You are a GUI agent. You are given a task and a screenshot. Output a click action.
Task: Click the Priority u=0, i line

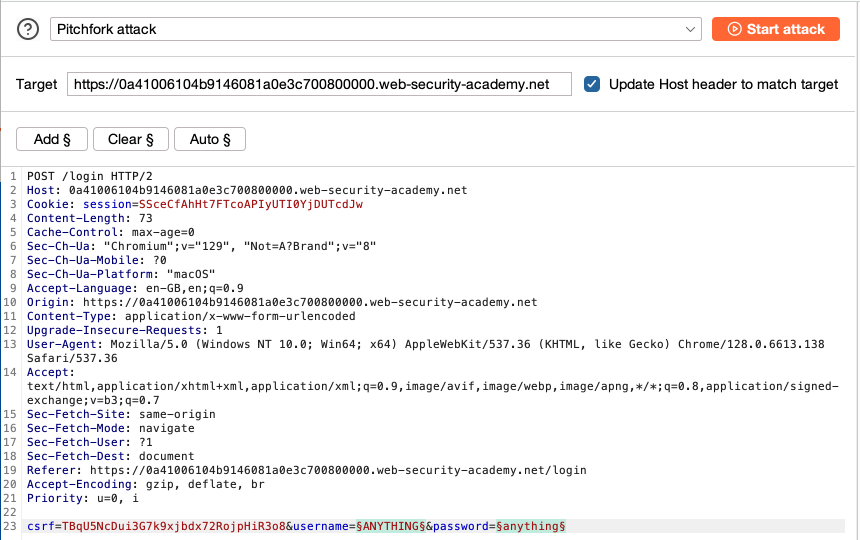coord(83,498)
